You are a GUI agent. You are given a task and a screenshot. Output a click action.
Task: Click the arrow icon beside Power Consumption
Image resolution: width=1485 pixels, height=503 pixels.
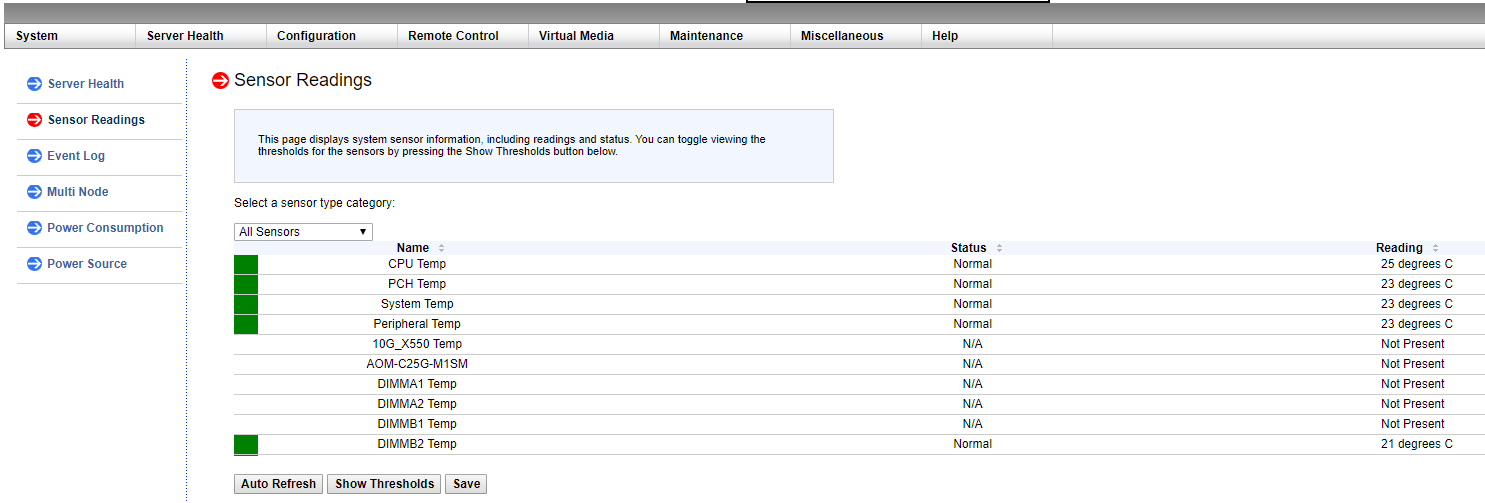pyautogui.click(x=35, y=228)
